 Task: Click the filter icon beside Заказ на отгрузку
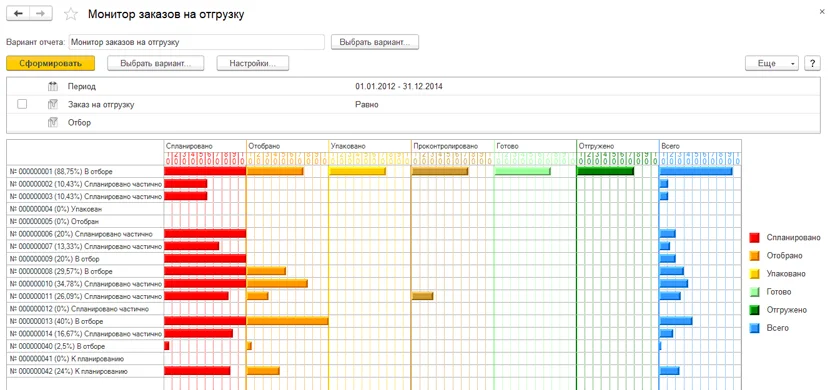(52, 104)
